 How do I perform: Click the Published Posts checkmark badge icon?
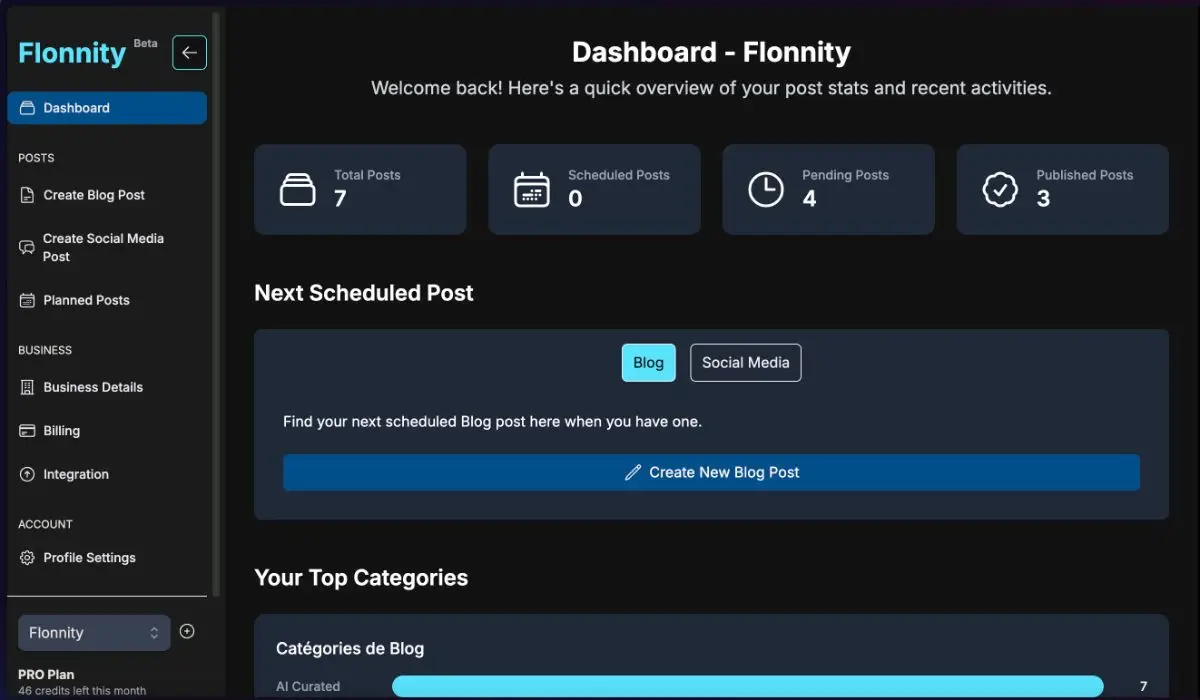[x=1000, y=189]
